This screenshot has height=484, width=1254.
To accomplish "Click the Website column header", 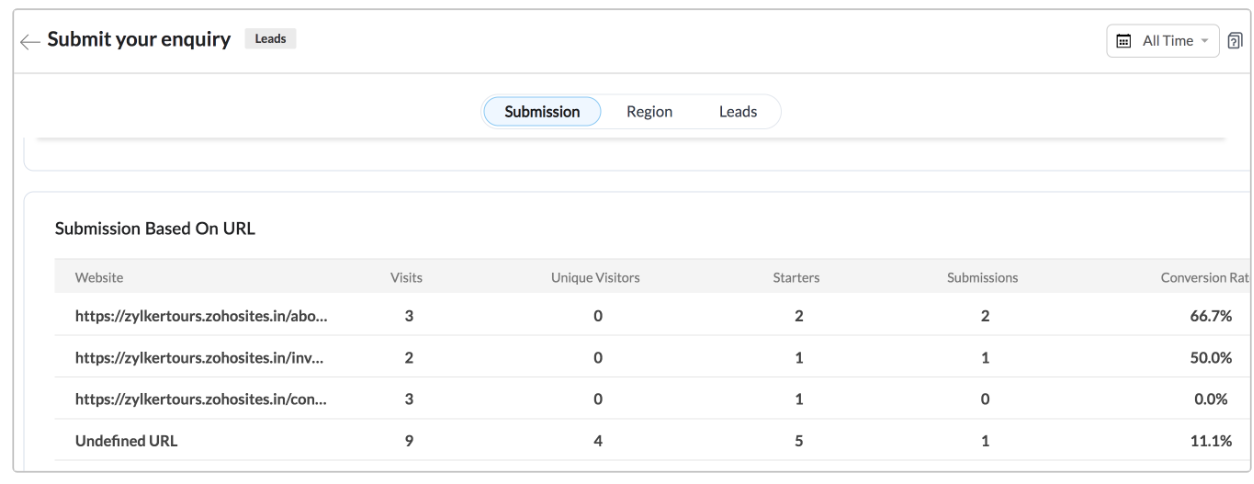I will [x=99, y=278].
